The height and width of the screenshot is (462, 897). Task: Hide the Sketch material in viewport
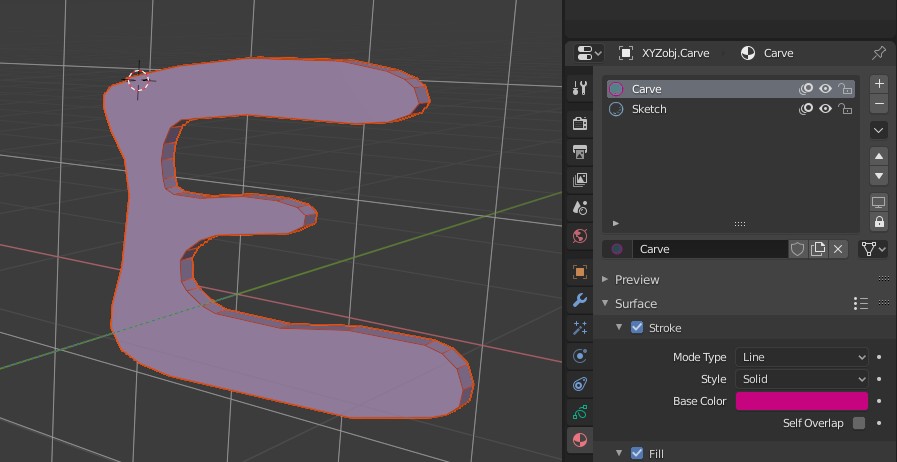(825, 109)
